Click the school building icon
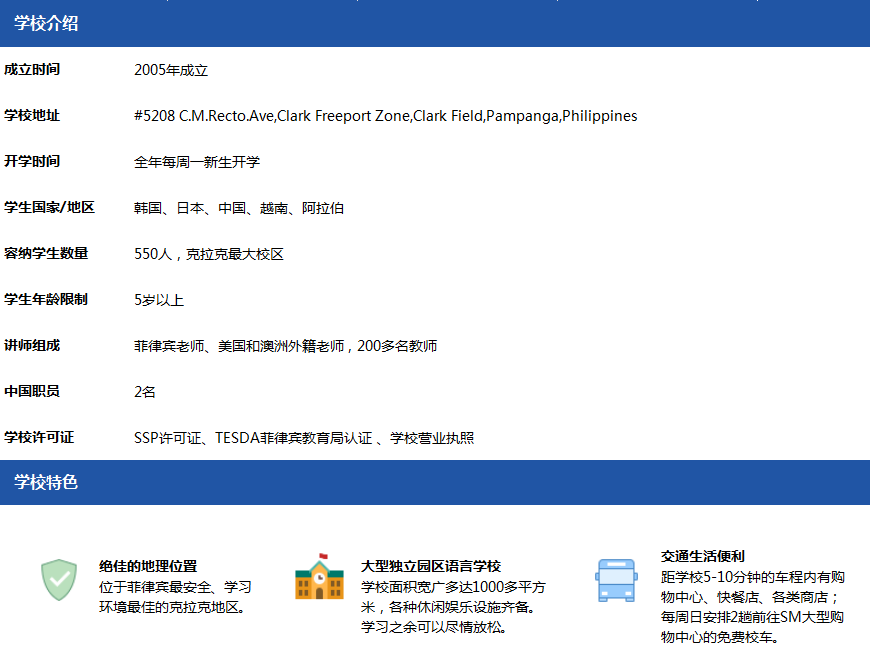Image resolution: width=870 pixels, height=653 pixels. coord(319,576)
